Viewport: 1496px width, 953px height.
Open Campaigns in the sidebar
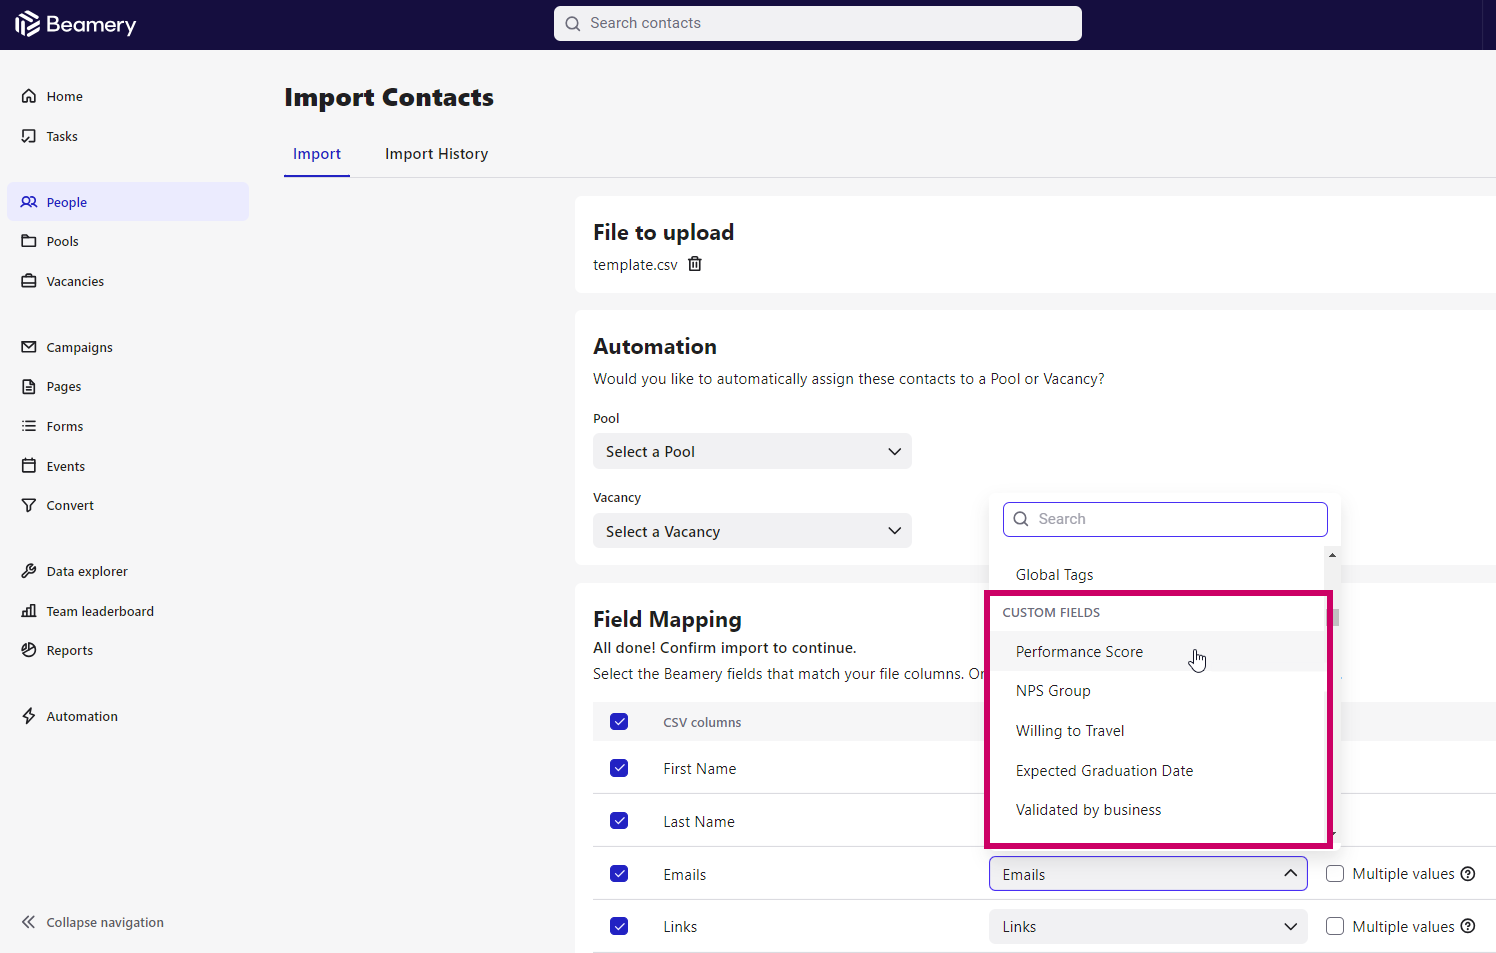[128, 348]
